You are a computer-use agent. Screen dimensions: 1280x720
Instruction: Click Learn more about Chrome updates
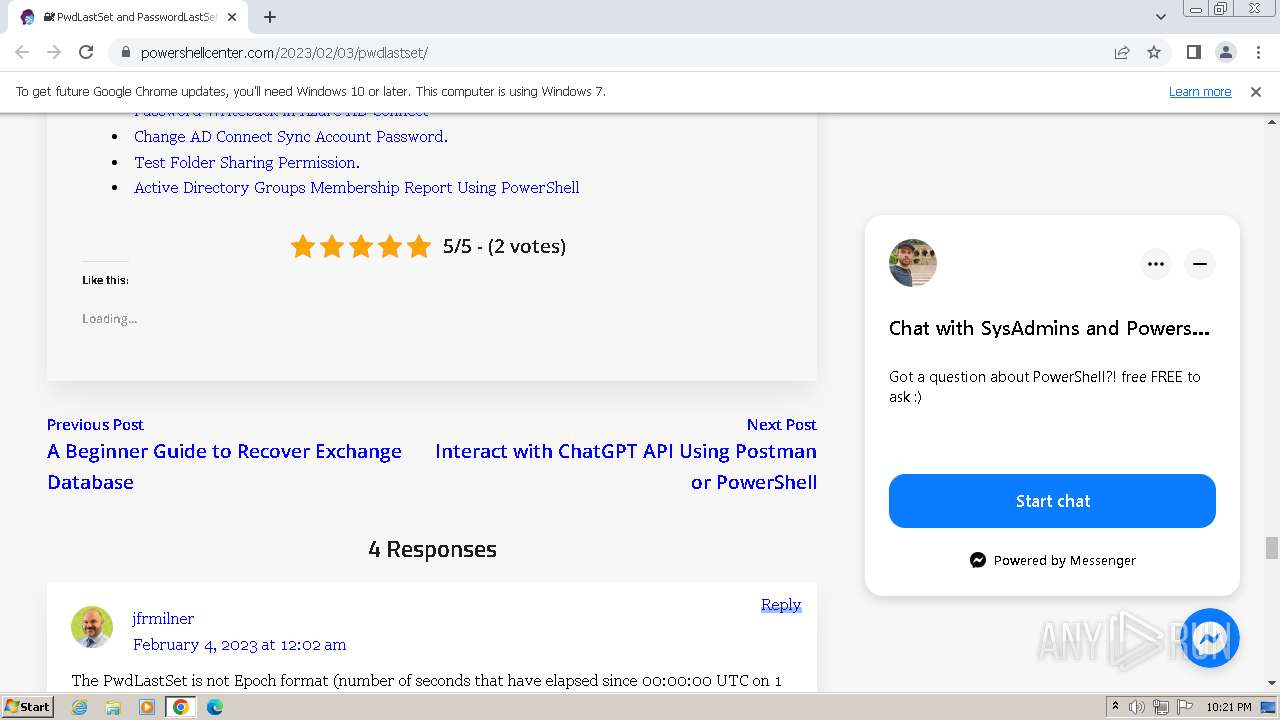(x=1200, y=91)
